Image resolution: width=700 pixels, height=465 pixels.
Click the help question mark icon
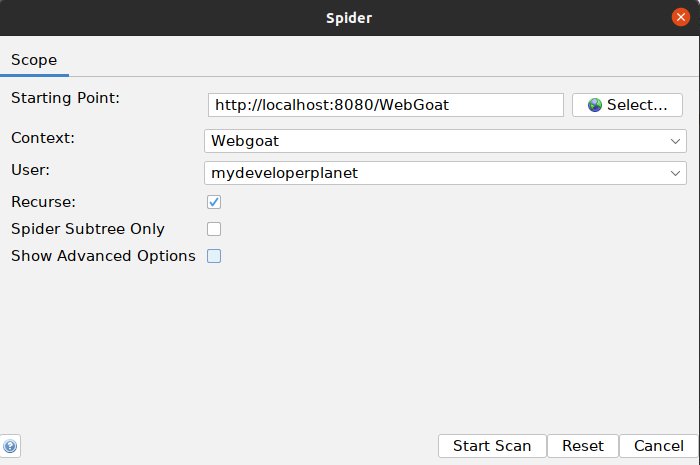tap(11, 446)
